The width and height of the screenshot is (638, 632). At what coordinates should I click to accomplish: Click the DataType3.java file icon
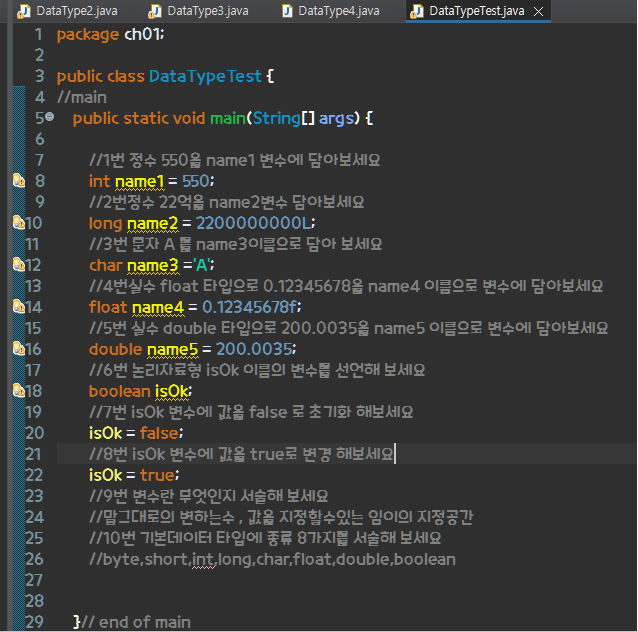(155, 11)
